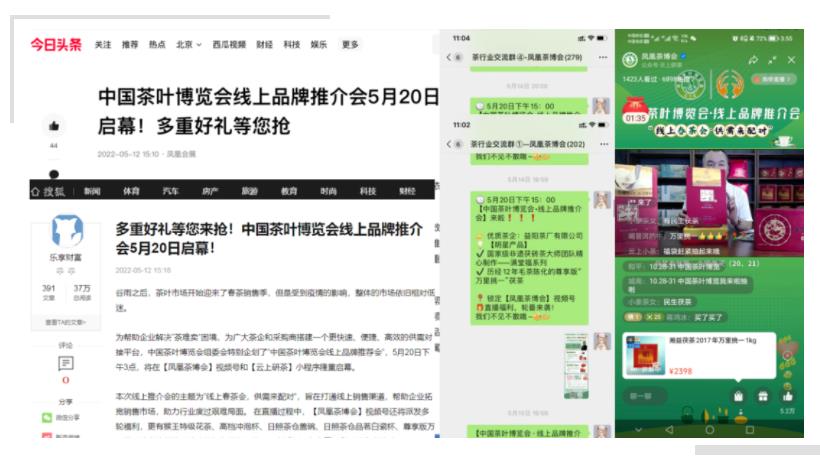Select 关注 tab in Toutiao navigation
This screenshot has height=466, width=820.
[x=103, y=44]
